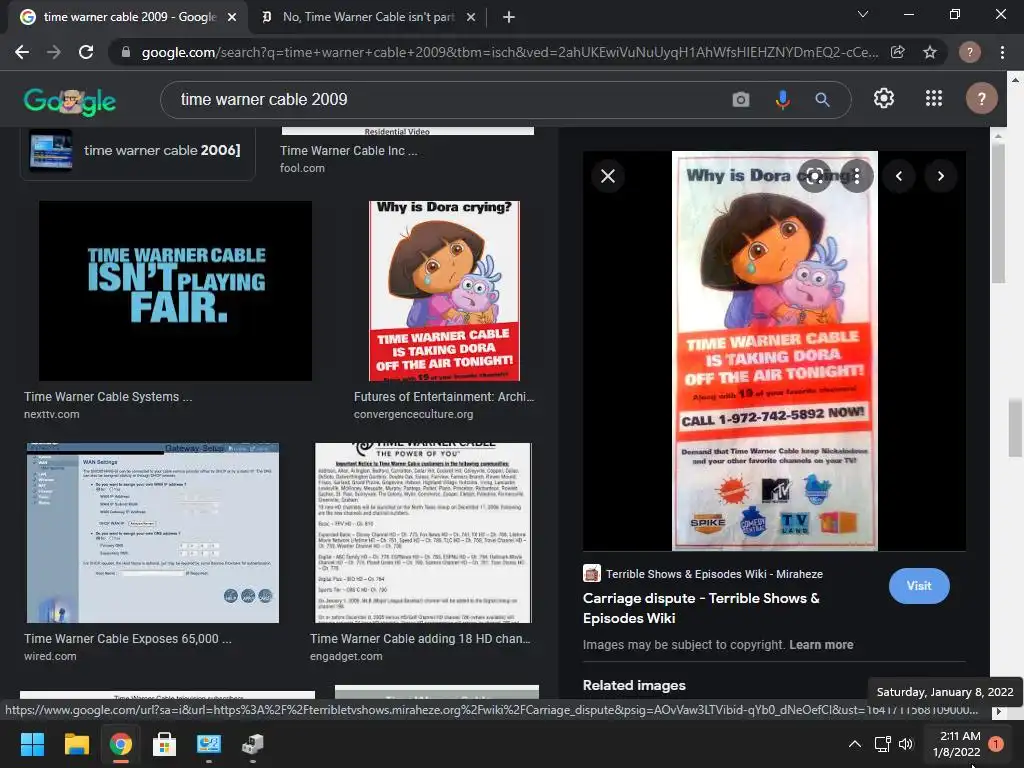Show next image in preview
Image resolution: width=1024 pixels, height=768 pixels.
point(941,176)
